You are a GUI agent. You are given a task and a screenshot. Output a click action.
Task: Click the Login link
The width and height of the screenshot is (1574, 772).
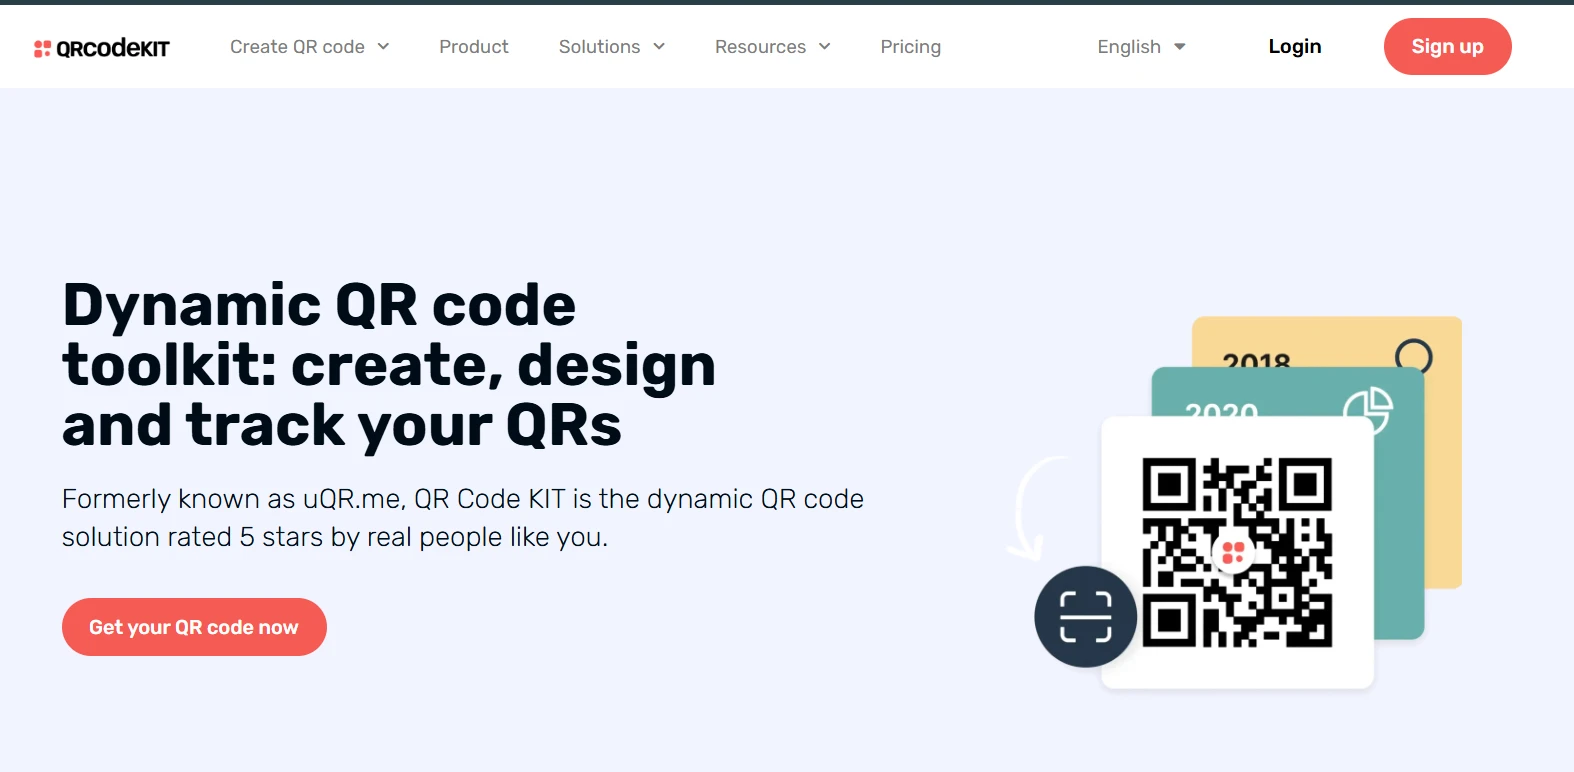pos(1294,47)
